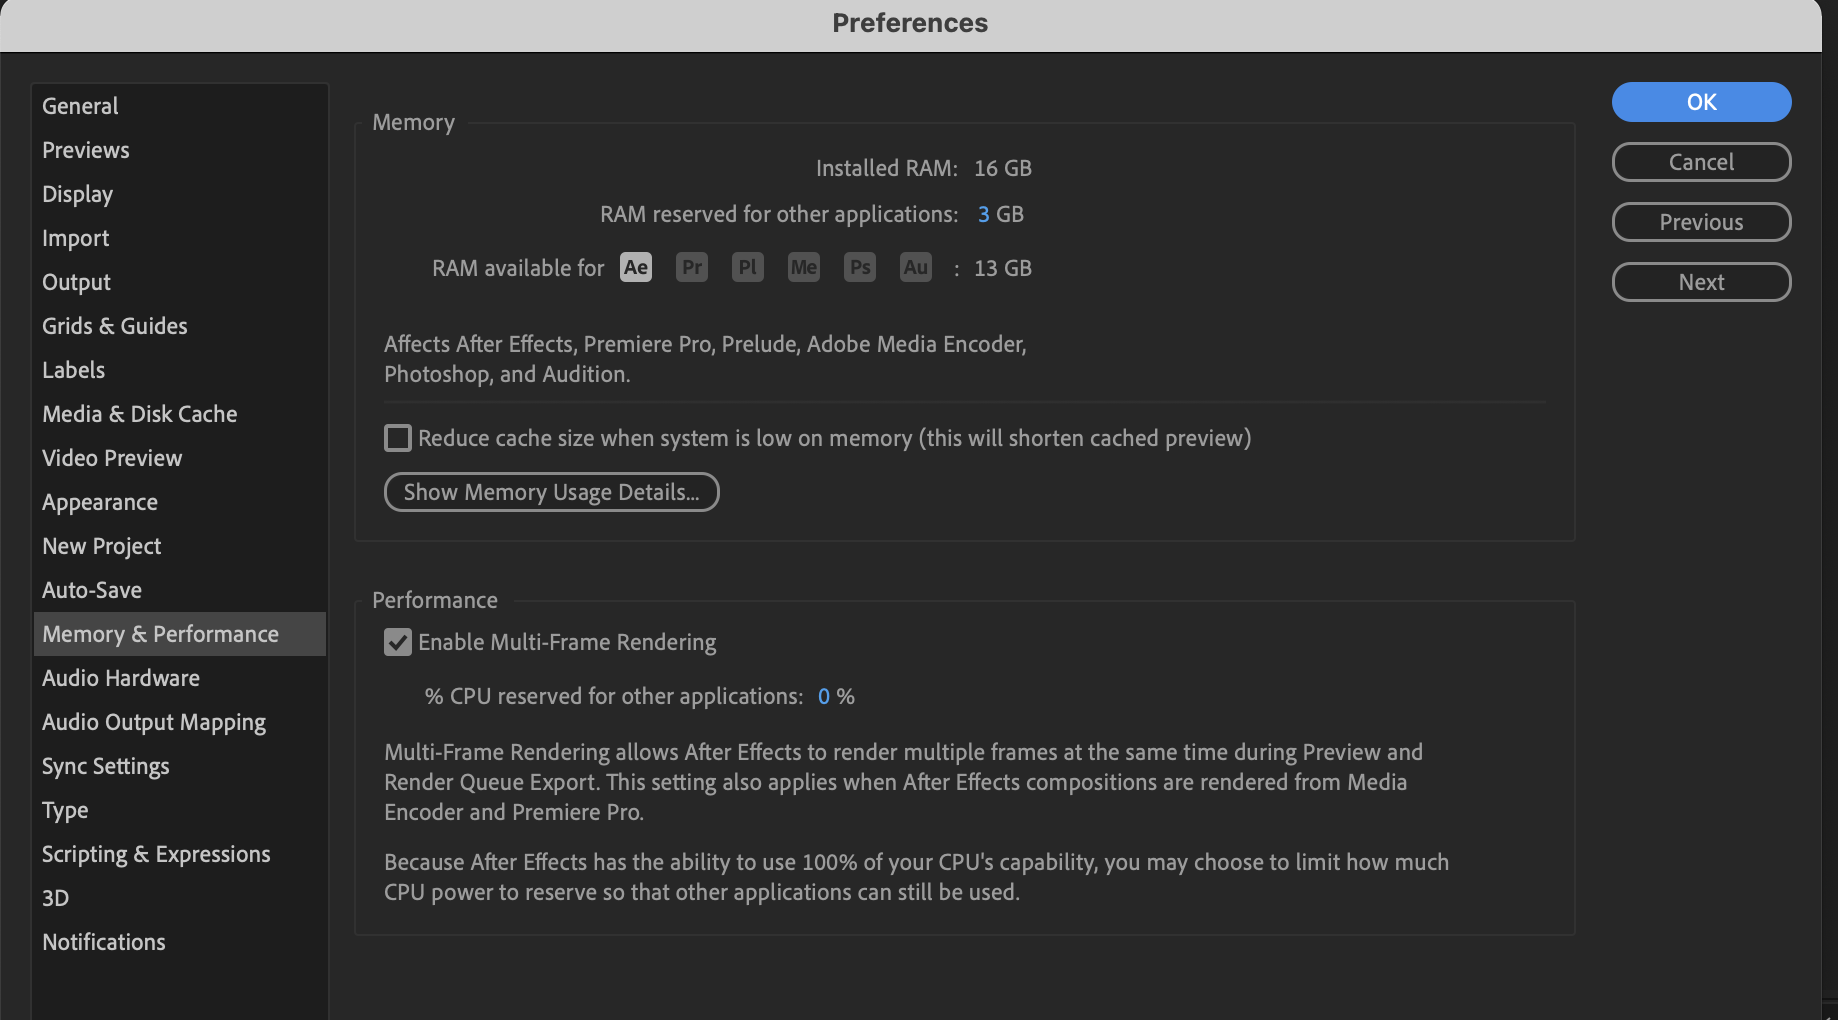This screenshot has height=1020, width=1838.
Task: Open the Auto-Save preferences
Action: 92,589
